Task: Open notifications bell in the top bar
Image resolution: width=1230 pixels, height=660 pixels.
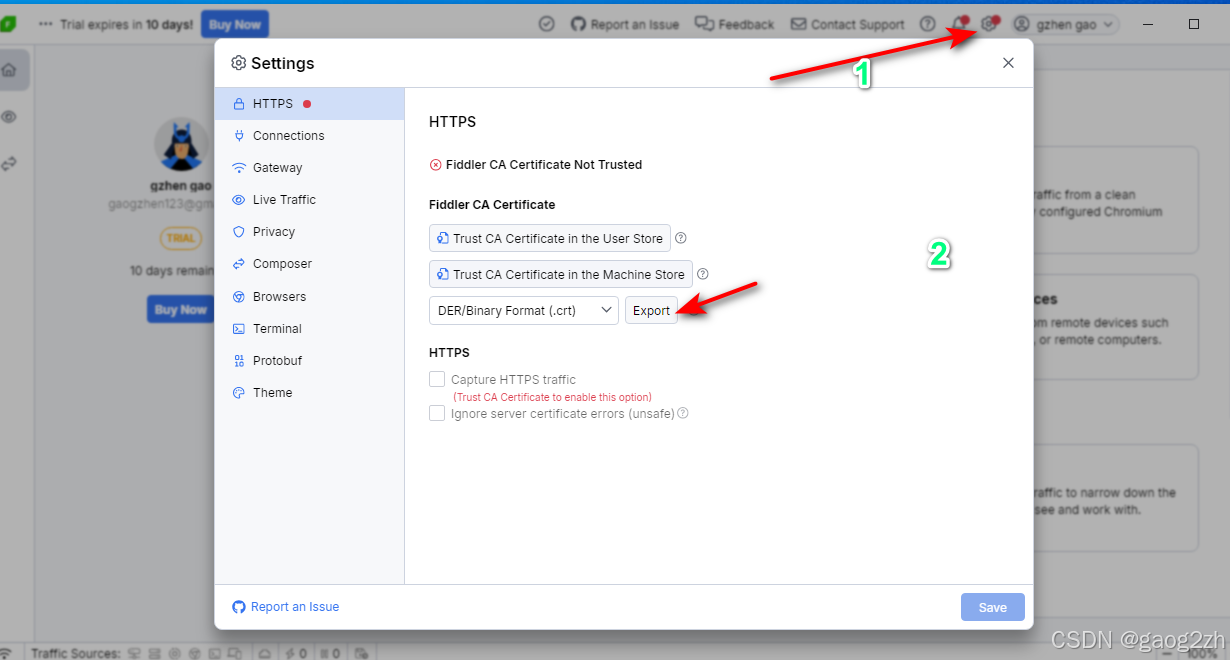Action: coord(959,24)
